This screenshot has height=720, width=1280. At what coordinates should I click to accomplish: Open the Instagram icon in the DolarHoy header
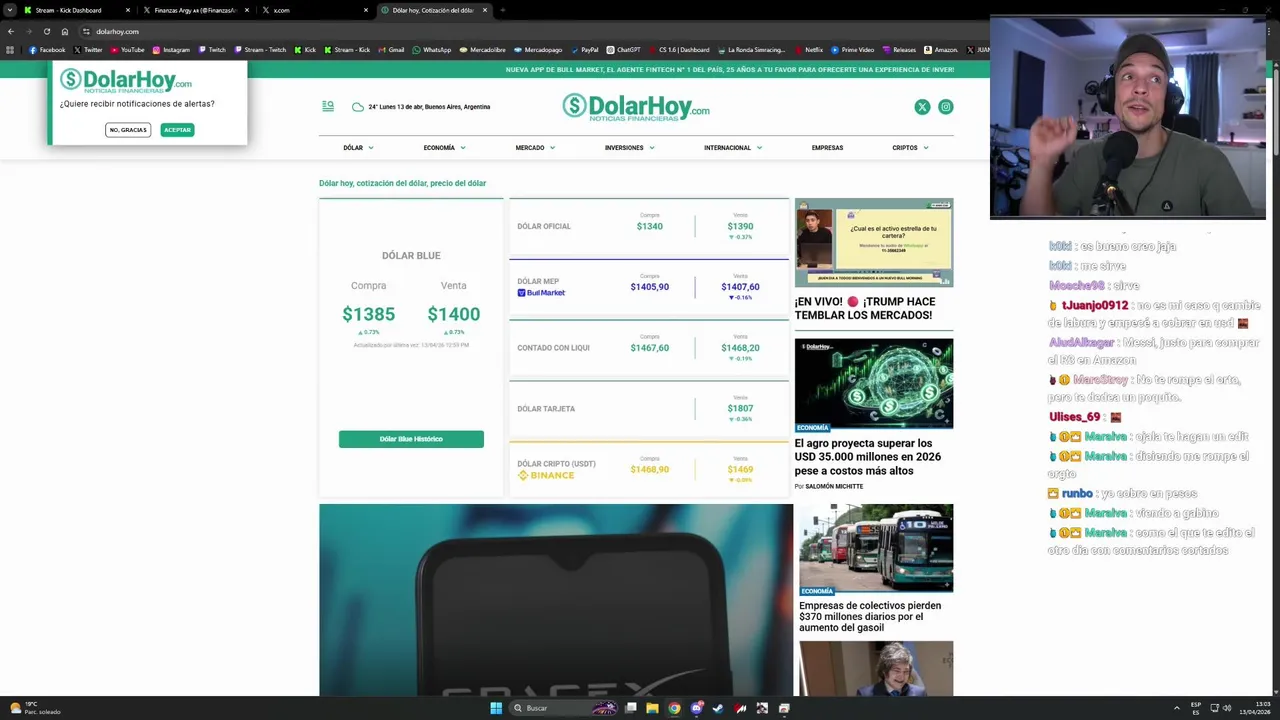pyautogui.click(x=946, y=107)
